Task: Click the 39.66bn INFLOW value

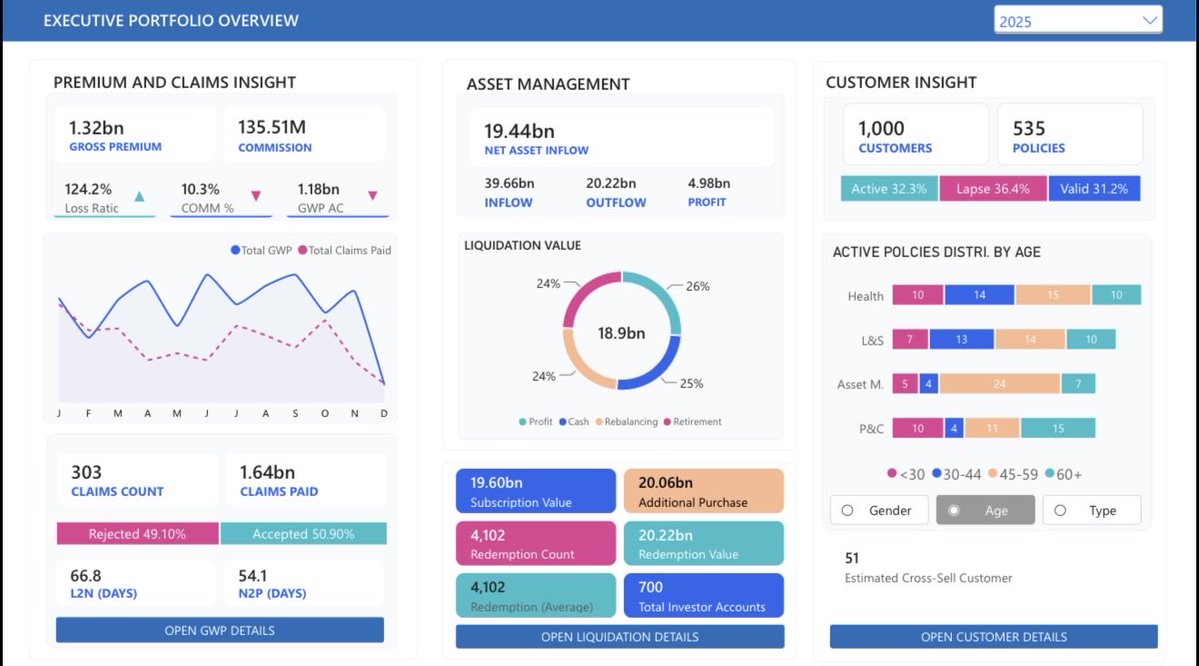Action: pos(509,184)
